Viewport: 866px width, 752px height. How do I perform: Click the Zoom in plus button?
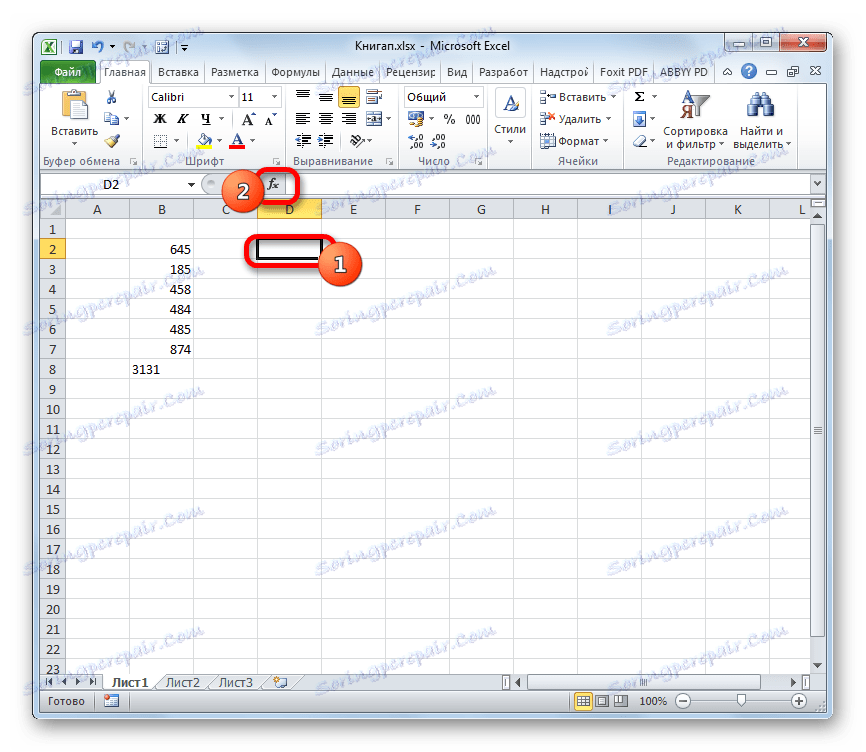(x=799, y=701)
